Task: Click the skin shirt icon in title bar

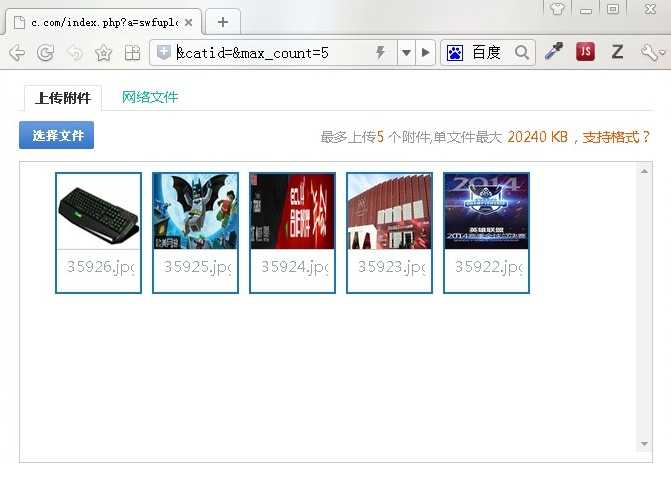Action: coord(557,8)
